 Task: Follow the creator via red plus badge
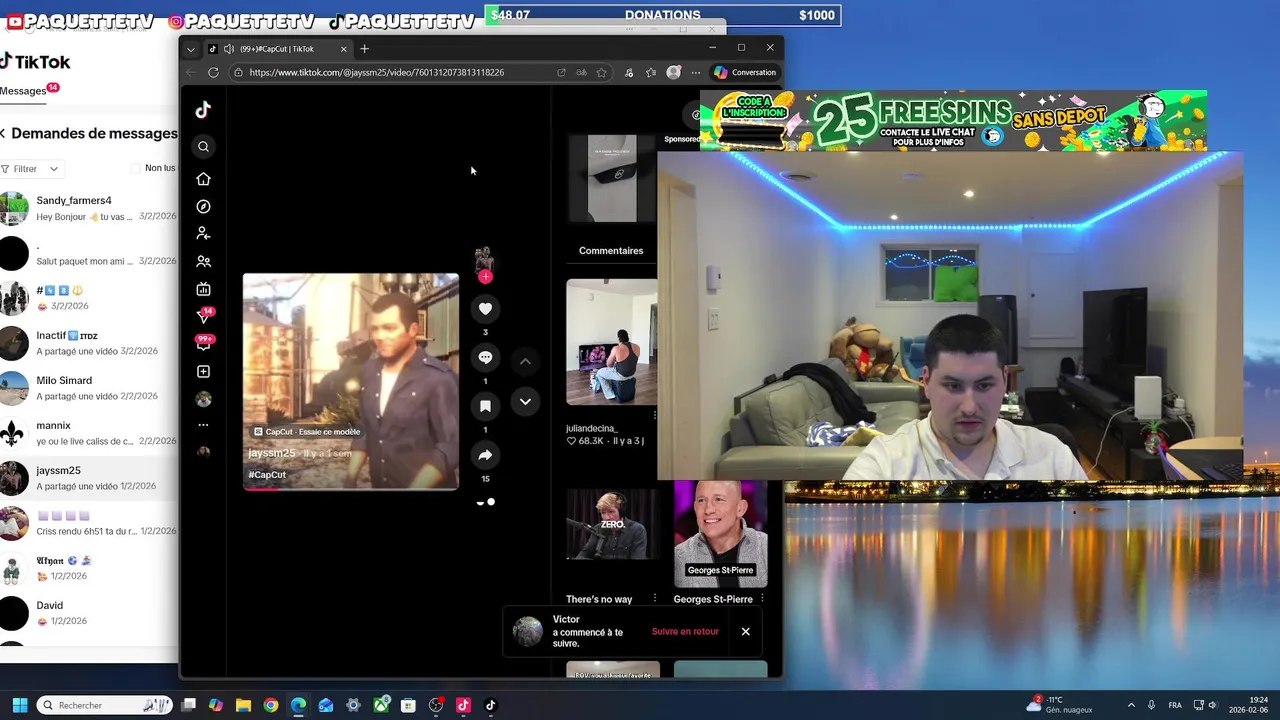pyautogui.click(x=485, y=277)
